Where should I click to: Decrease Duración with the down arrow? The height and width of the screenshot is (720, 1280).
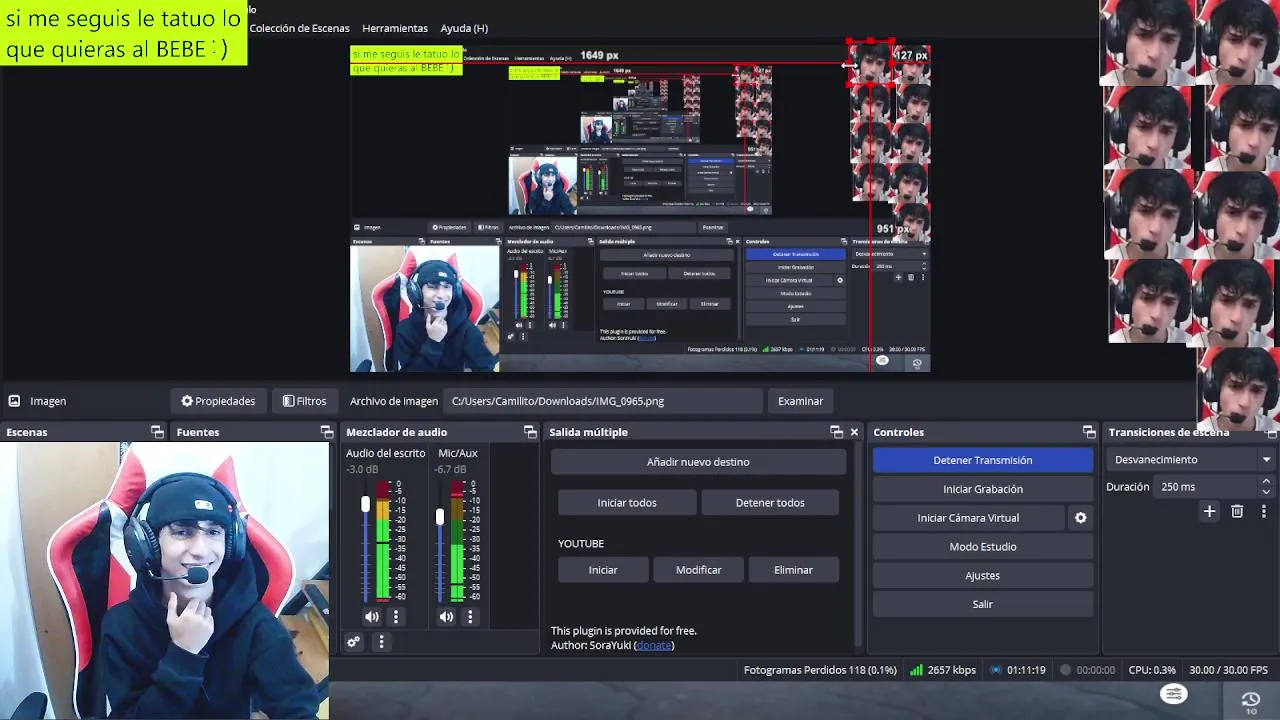click(1266, 492)
